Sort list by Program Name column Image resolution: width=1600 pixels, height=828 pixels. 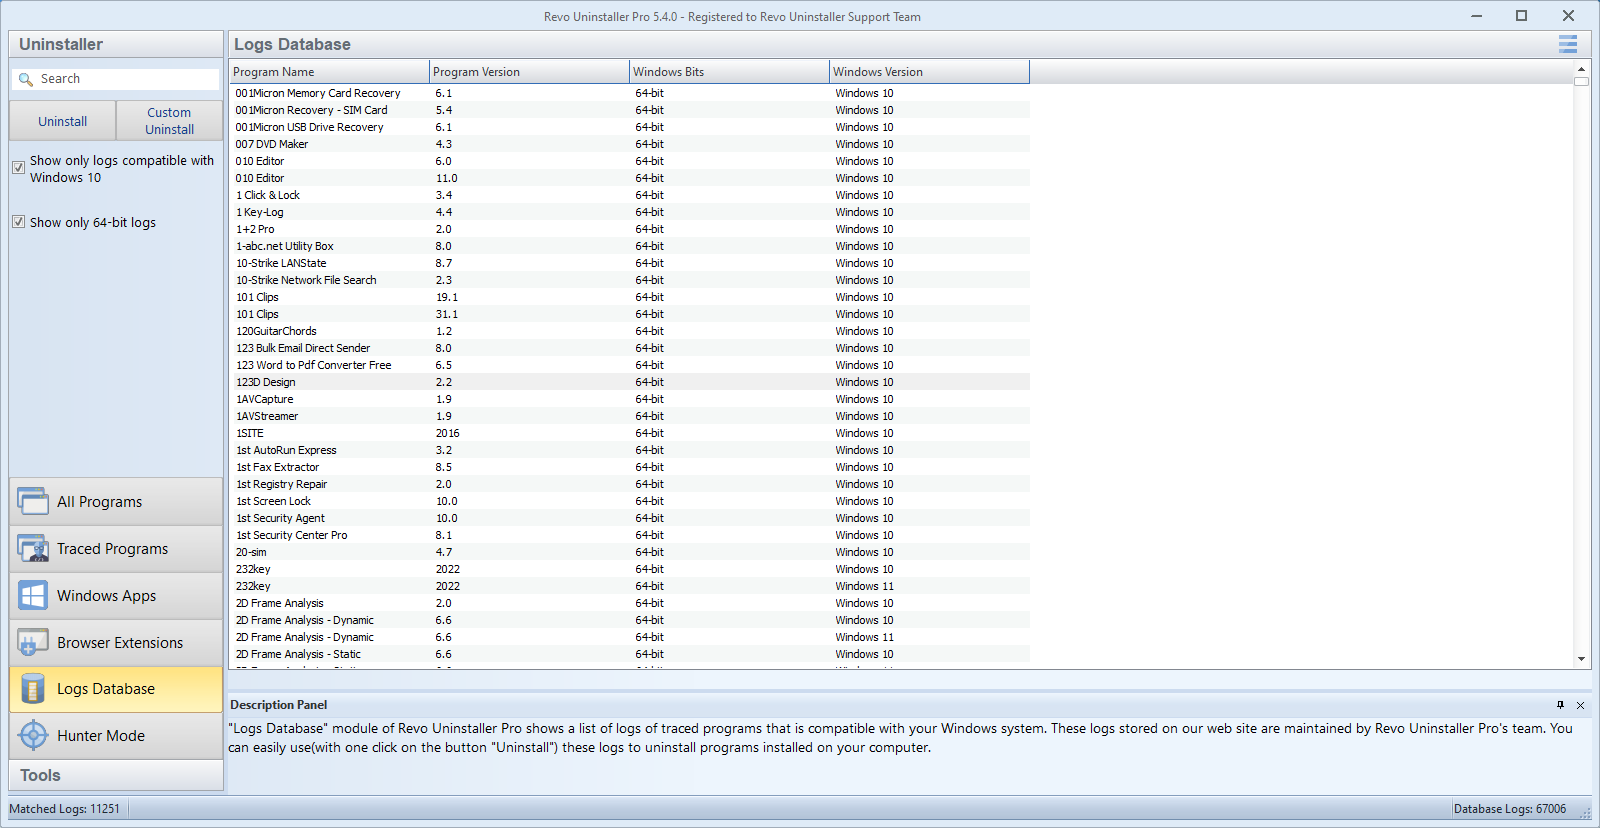(328, 72)
